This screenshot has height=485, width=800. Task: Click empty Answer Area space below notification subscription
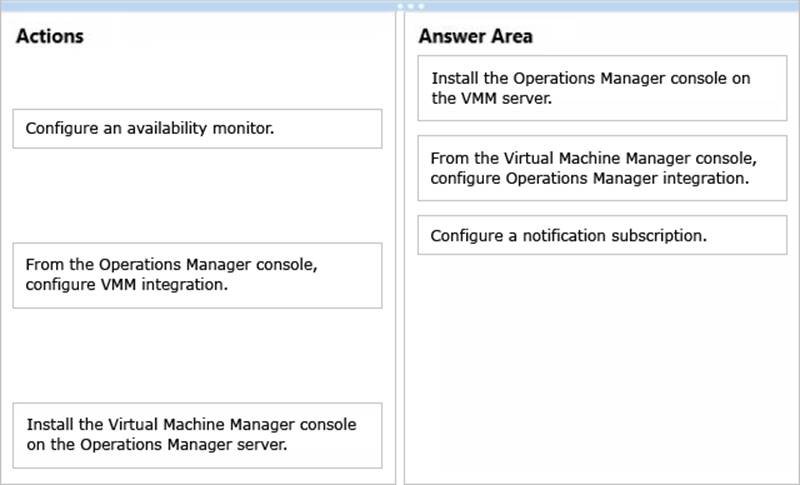[x=603, y=370]
